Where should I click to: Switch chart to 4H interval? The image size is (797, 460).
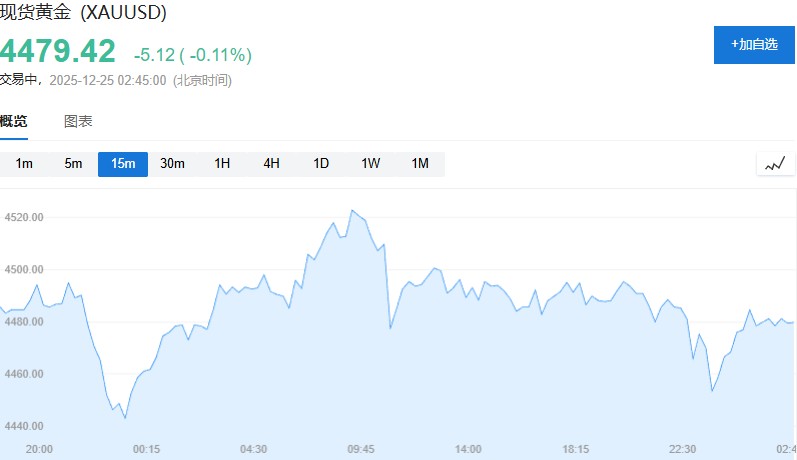[x=271, y=164]
